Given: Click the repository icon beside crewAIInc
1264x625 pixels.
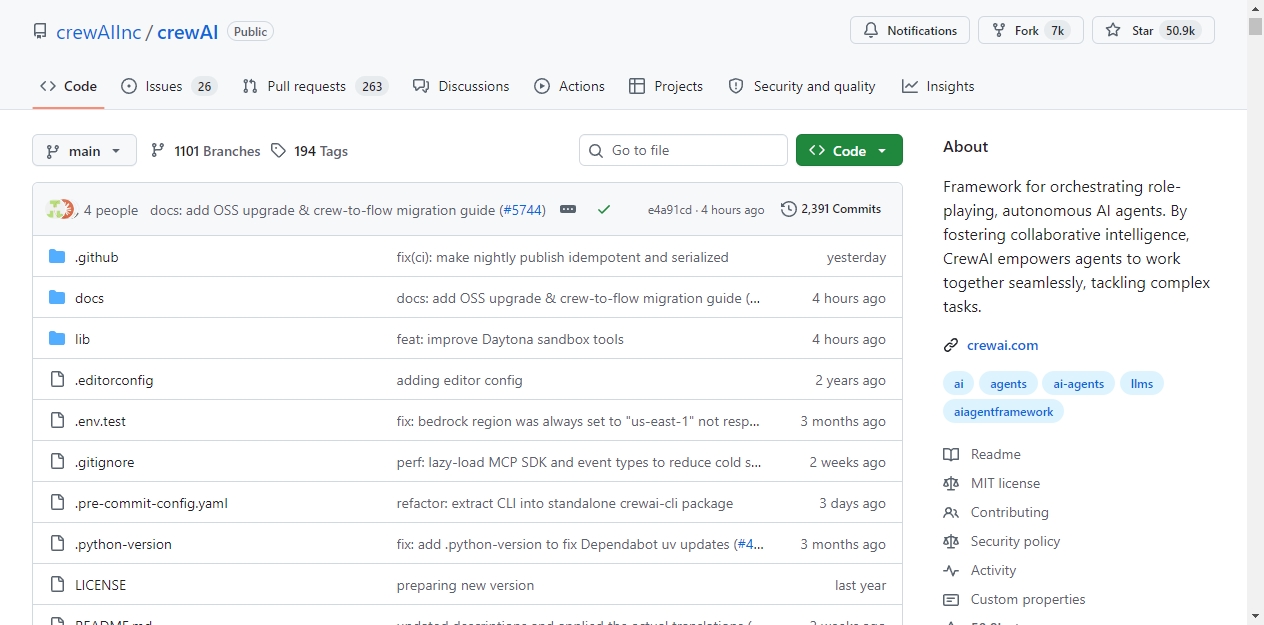Looking at the screenshot, I should (40, 31).
